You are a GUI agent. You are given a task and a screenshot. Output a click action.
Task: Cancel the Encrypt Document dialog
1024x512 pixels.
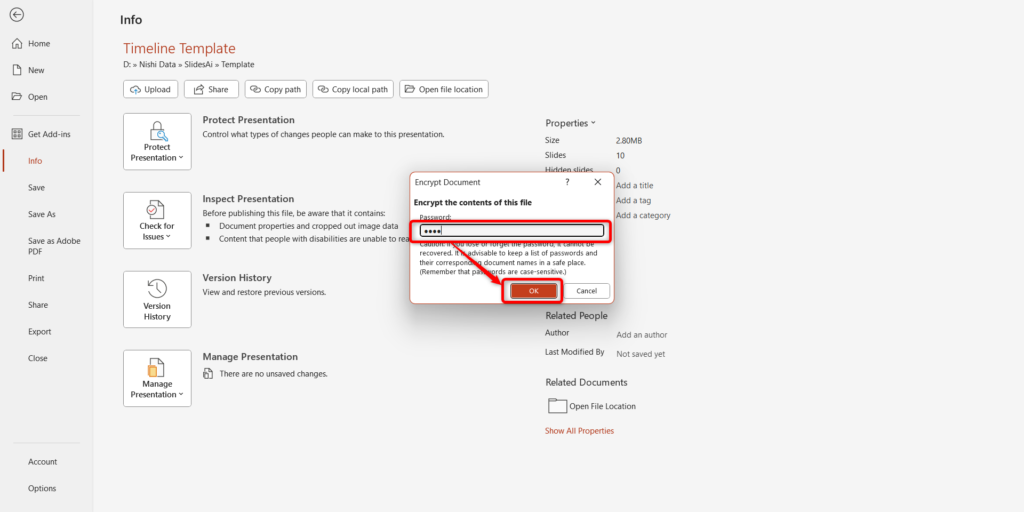click(586, 290)
